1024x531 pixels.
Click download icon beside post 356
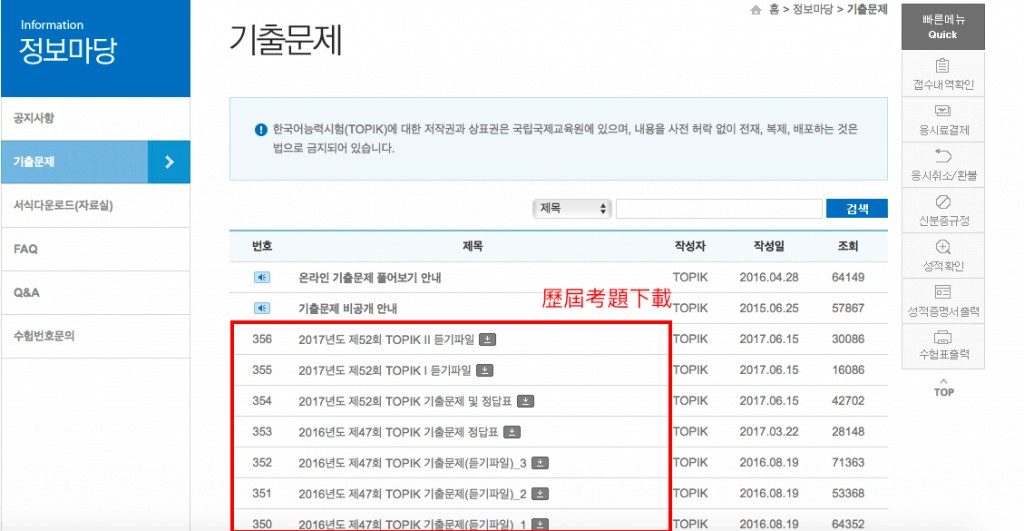pyautogui.click(x=487, y=340)
